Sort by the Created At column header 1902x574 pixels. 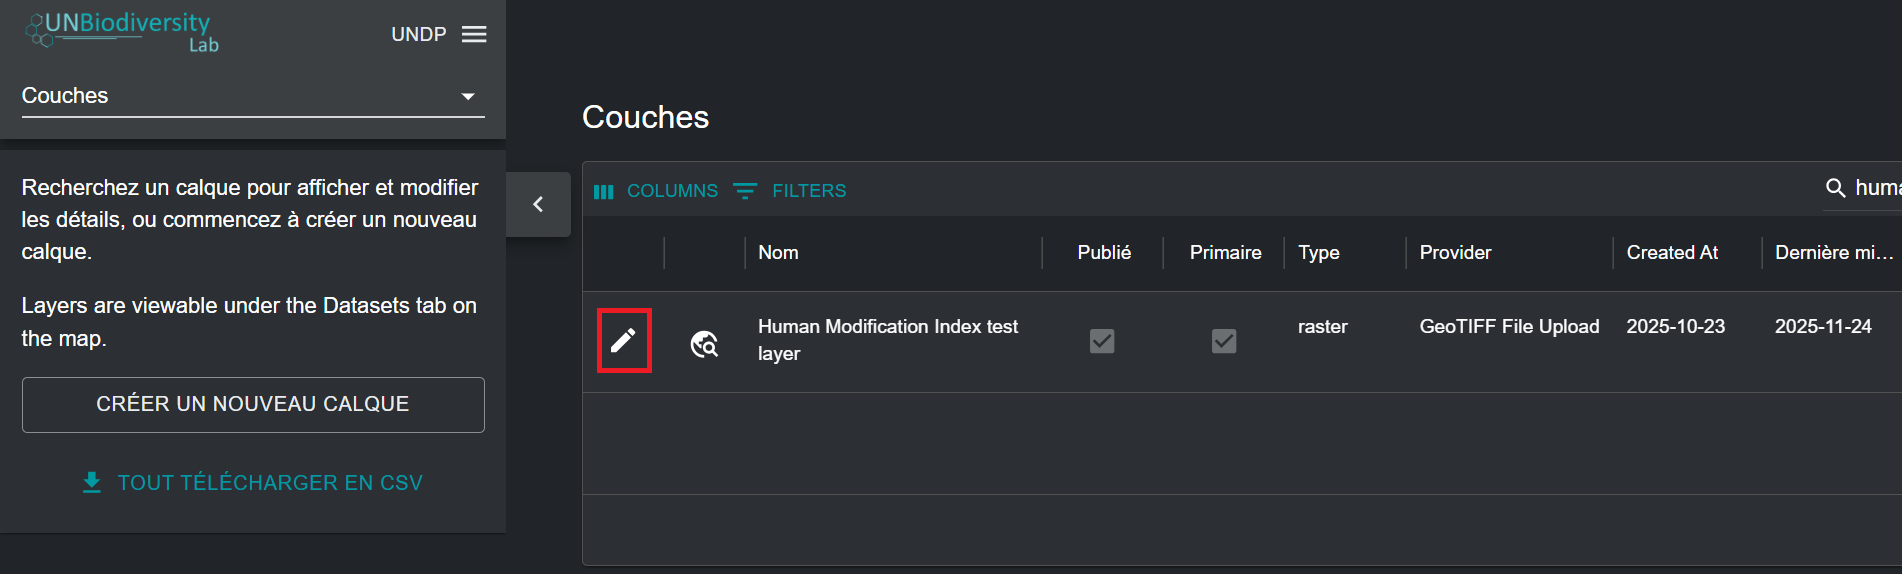click(x=1671, y=253)
